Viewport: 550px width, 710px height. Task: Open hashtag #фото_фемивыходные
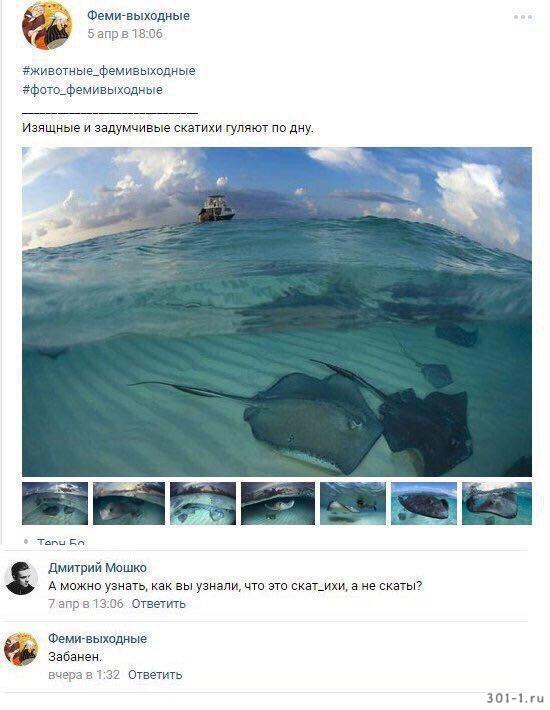point(92,90)
